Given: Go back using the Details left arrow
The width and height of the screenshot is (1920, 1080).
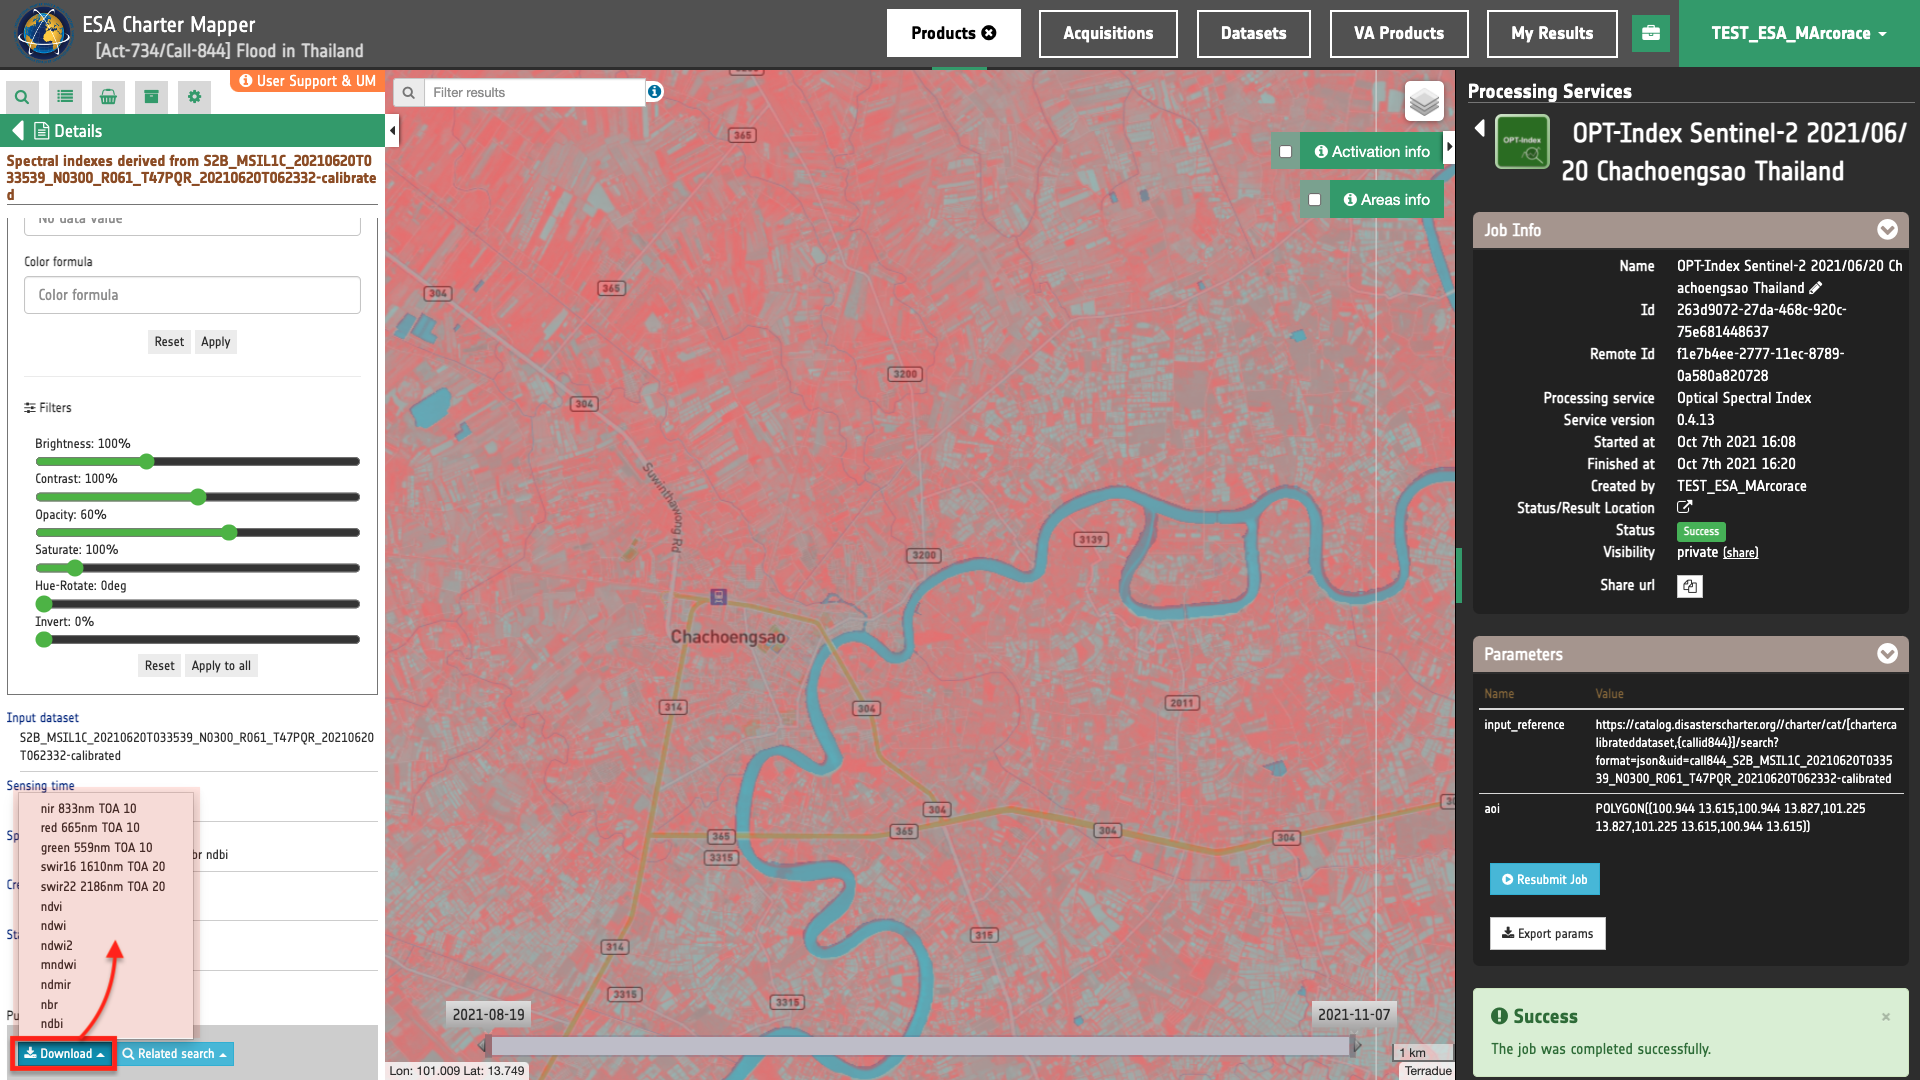Looking at the screenshot, I should tap(17, 131).
